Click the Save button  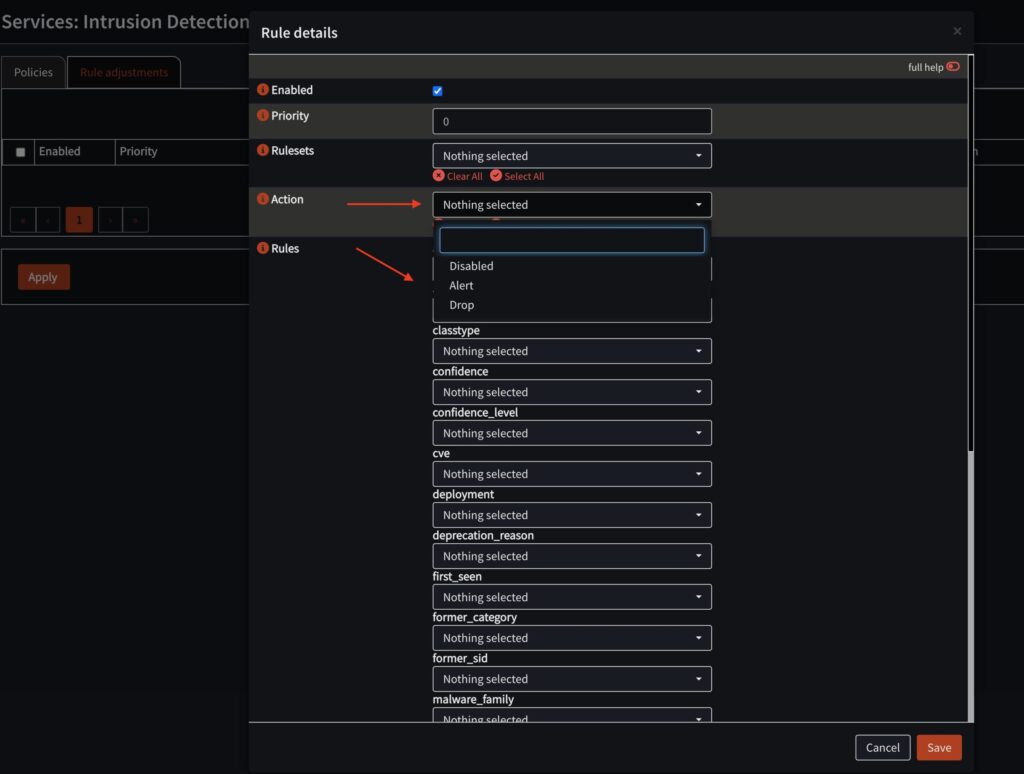click(x=938, y=747)
